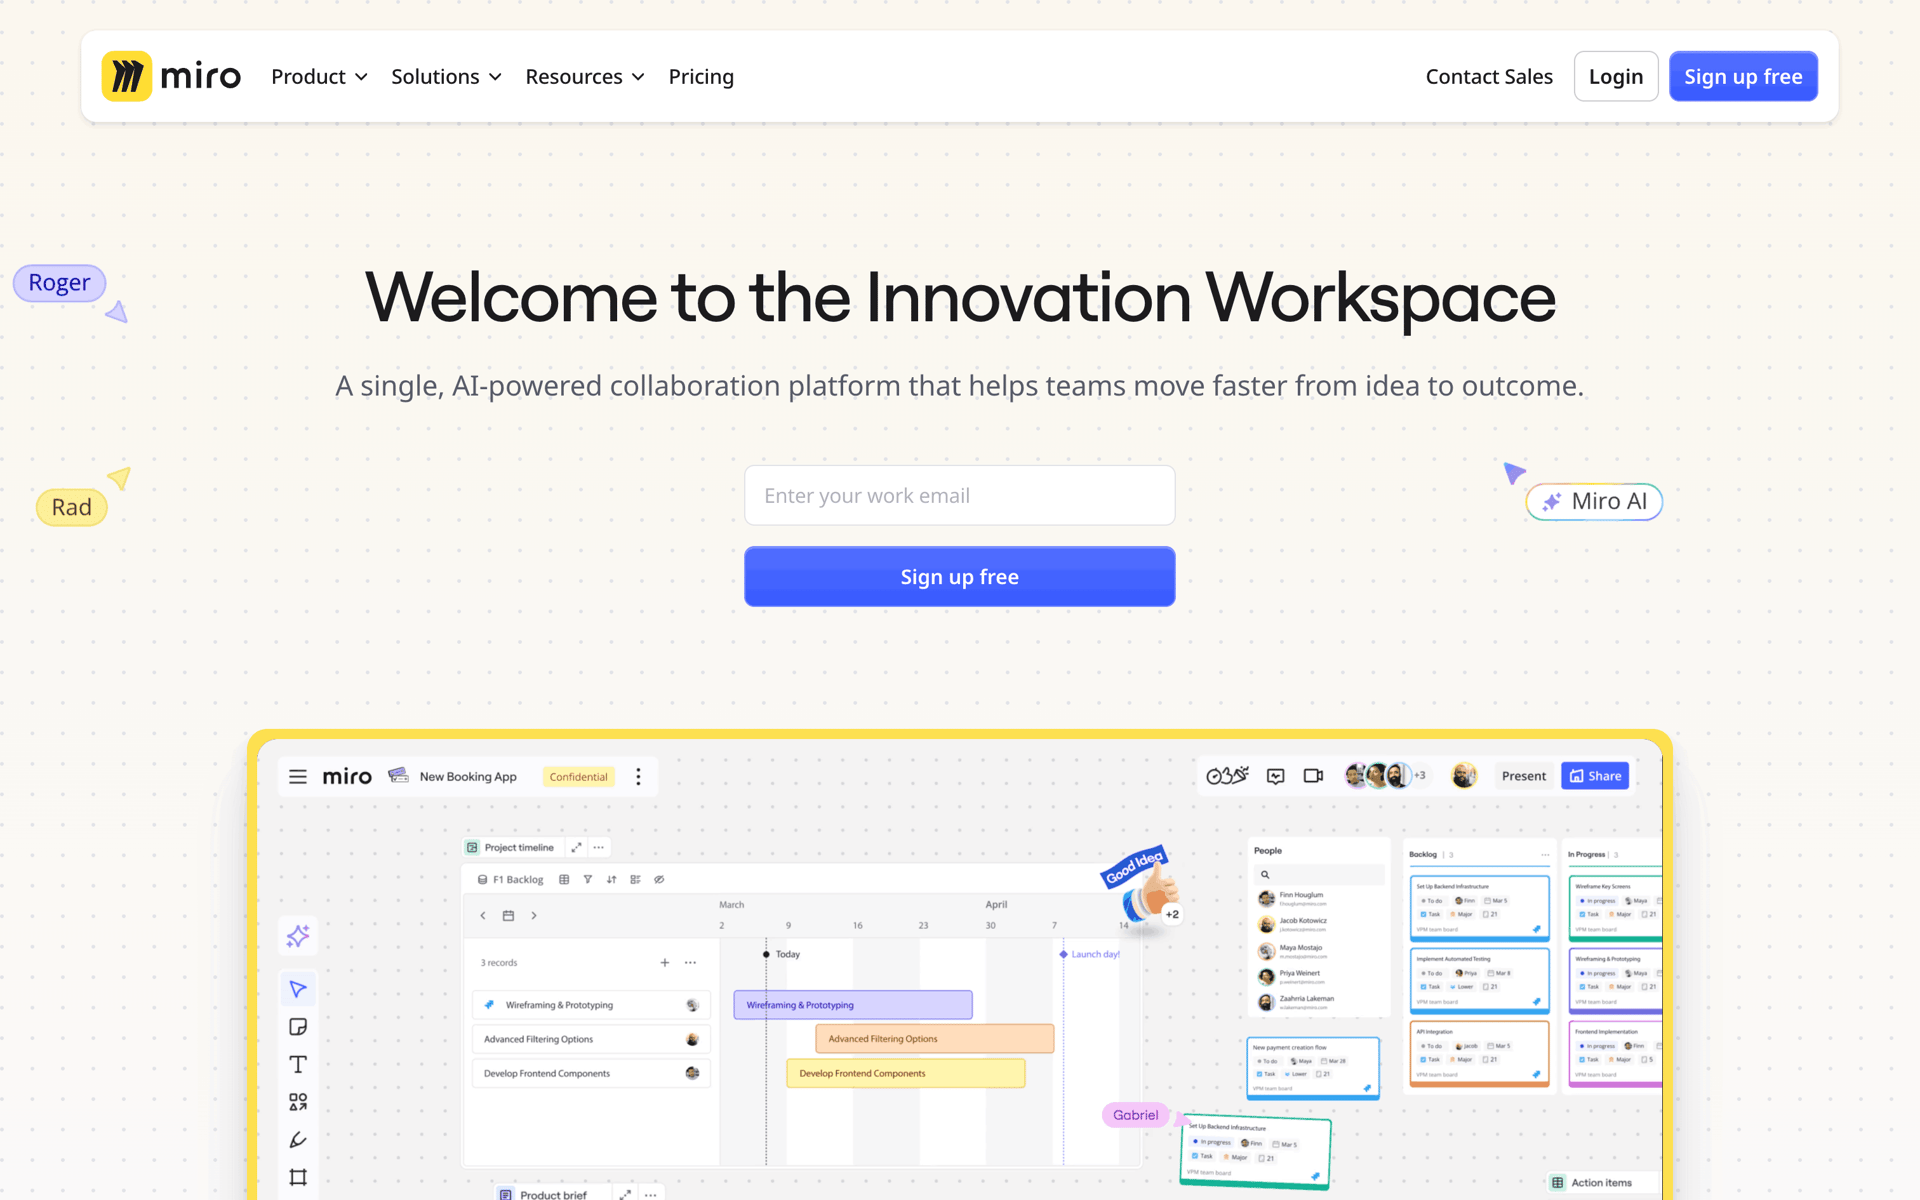Click the Miro logo in the navbar
The height and width of the screenshot is (1200, 1920).
tap(171, 76)
